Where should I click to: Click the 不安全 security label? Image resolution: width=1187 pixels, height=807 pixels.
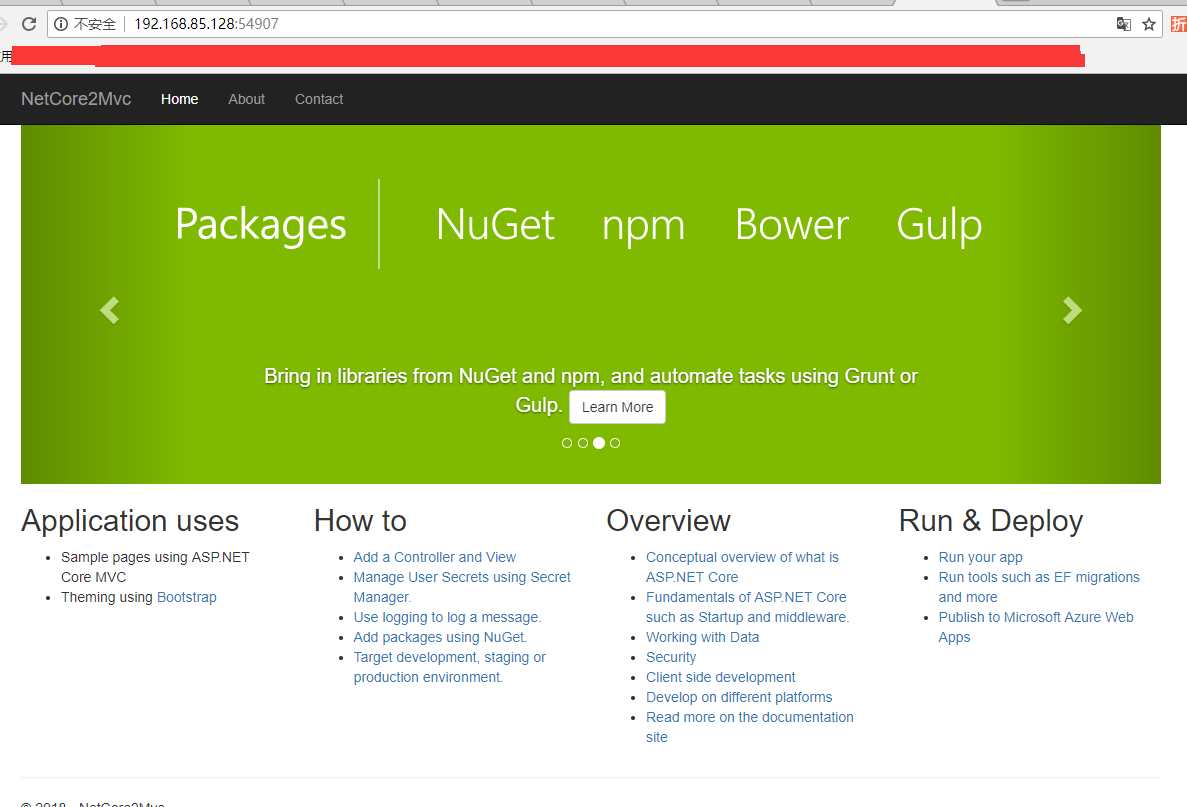pyautogui.click(x=95, y=24)
